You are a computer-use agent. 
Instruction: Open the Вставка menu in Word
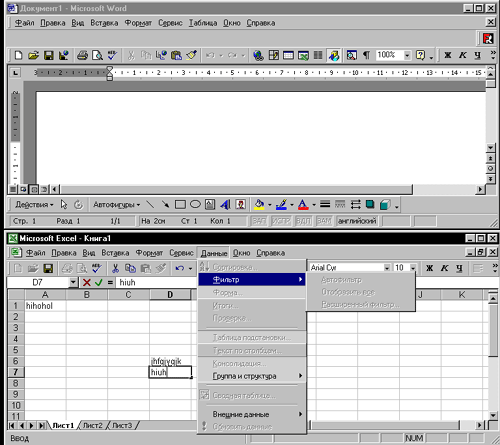click(x=104, y=23)
